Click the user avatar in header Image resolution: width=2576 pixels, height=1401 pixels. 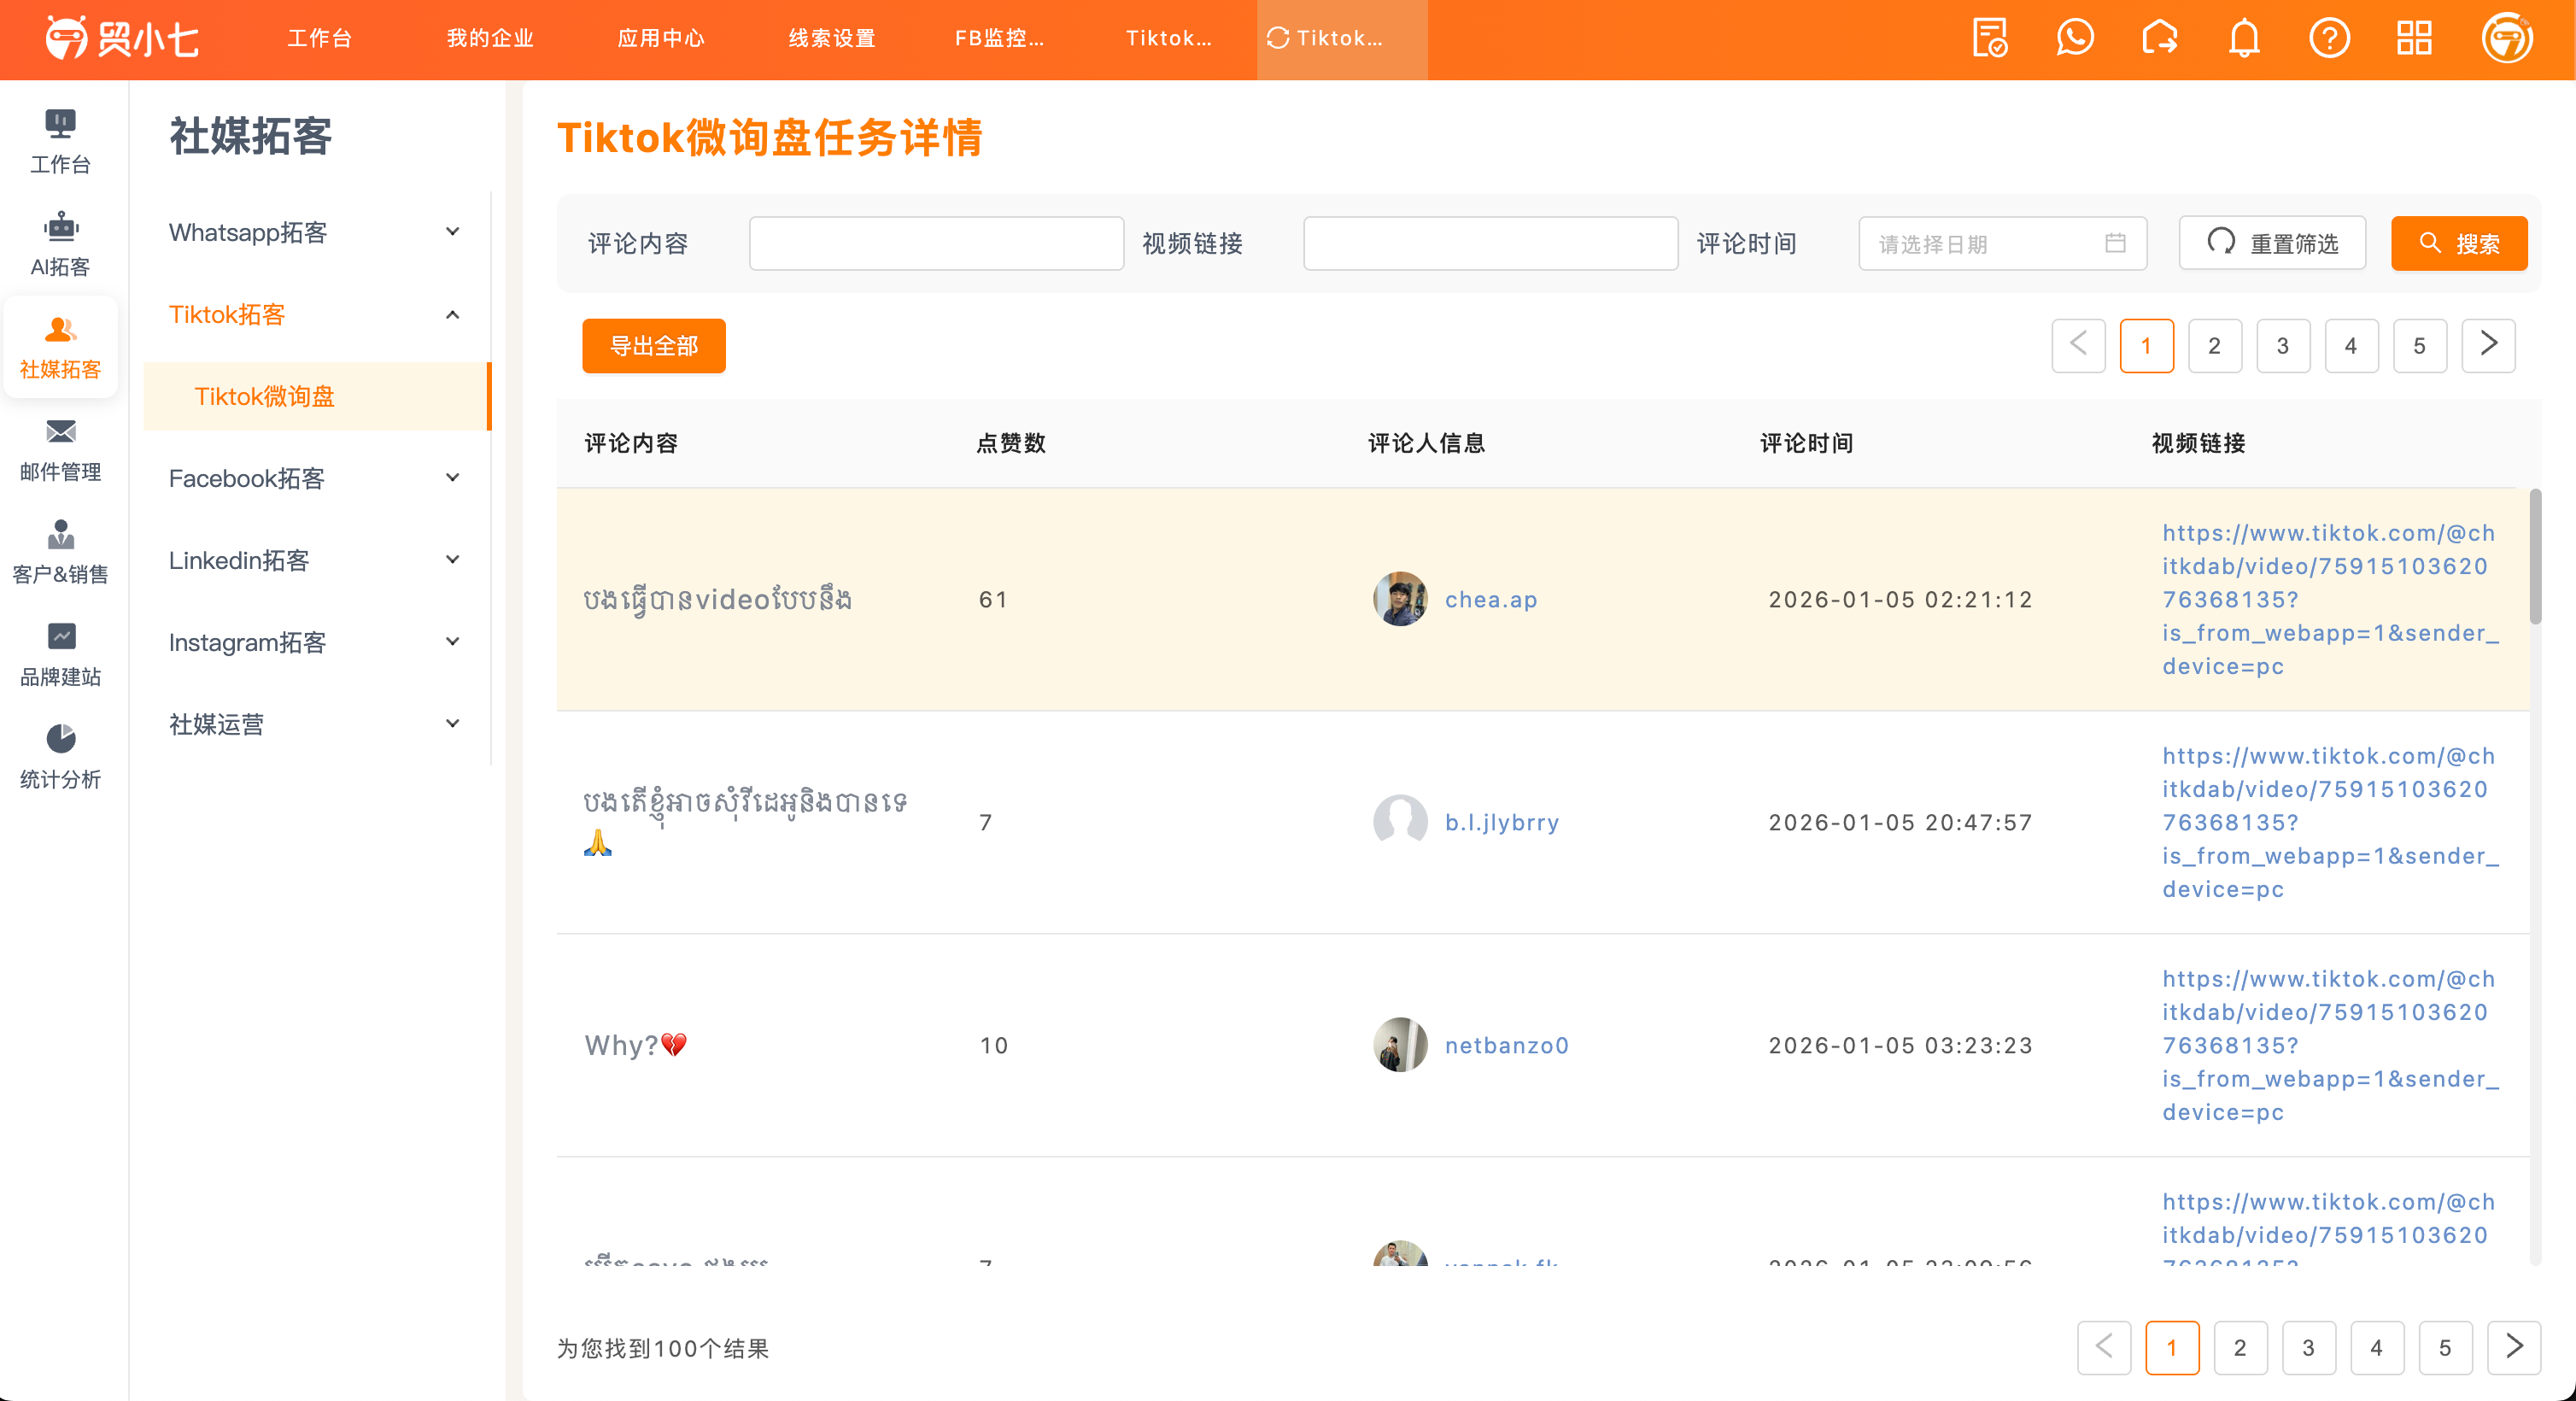pos(2506,39)
